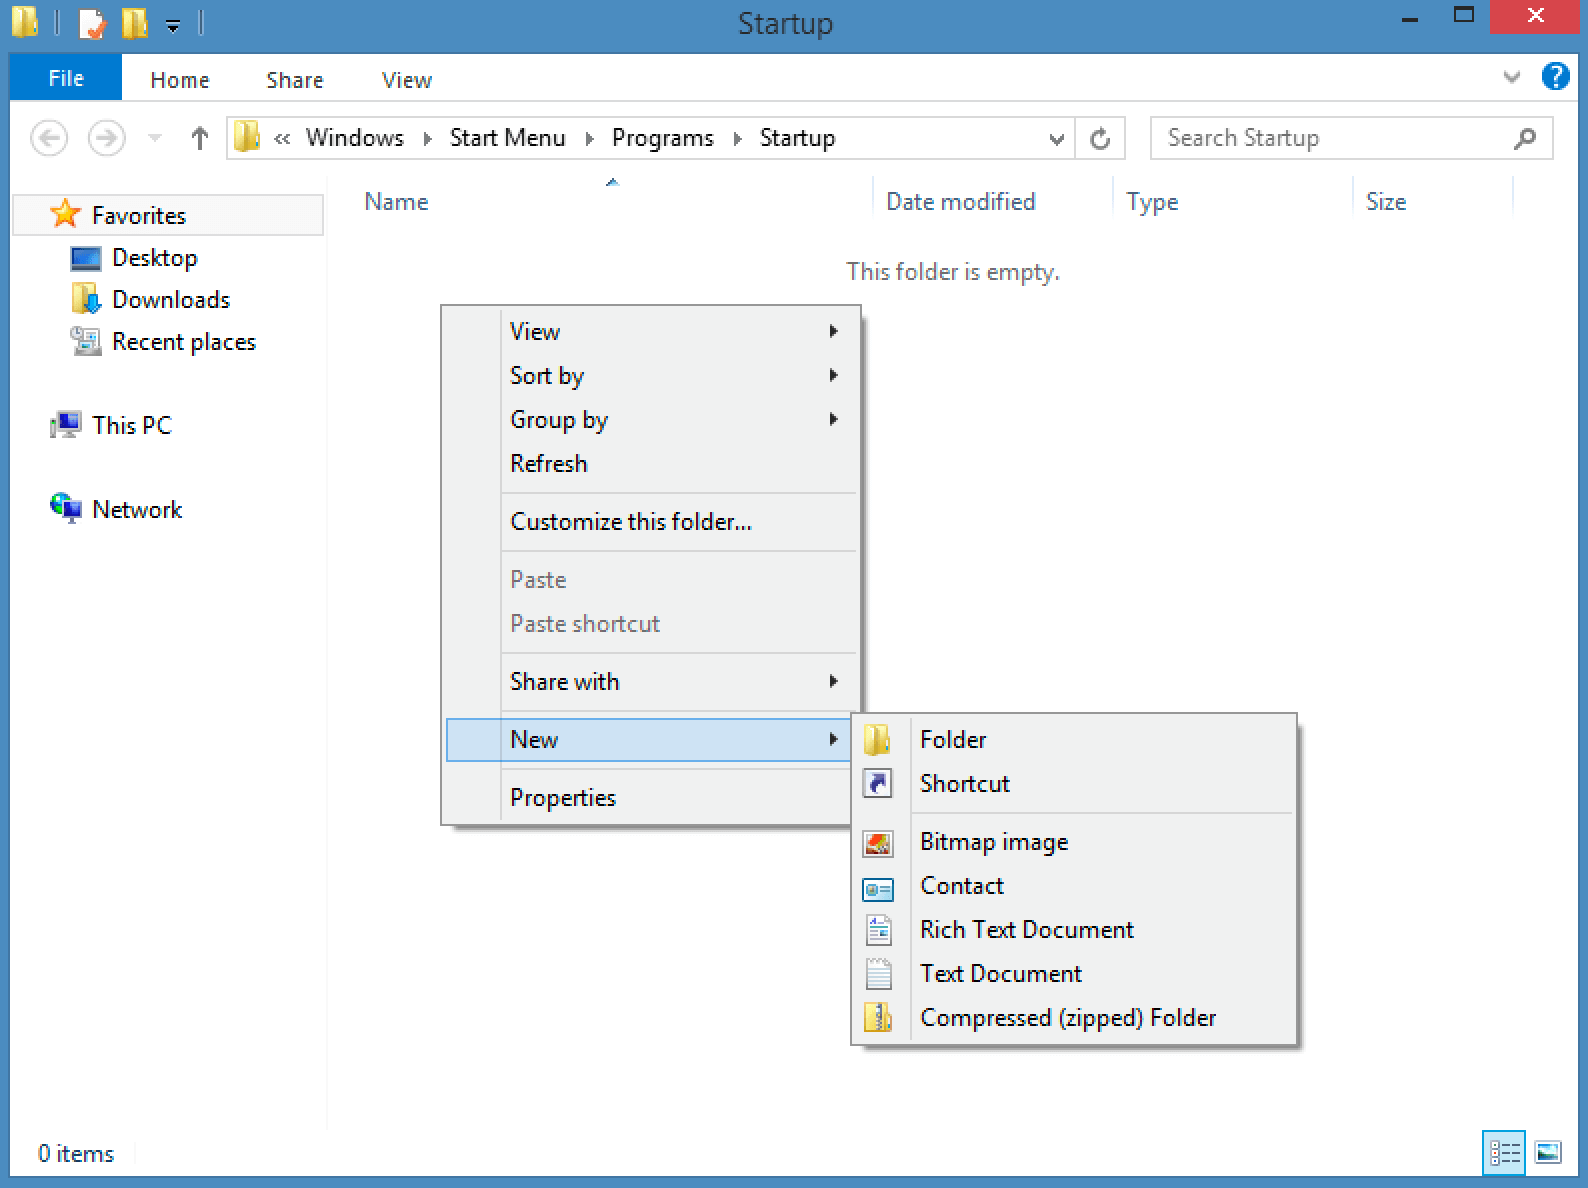
Task: Click the New folder quick access icon
Action: pos(135,22)
